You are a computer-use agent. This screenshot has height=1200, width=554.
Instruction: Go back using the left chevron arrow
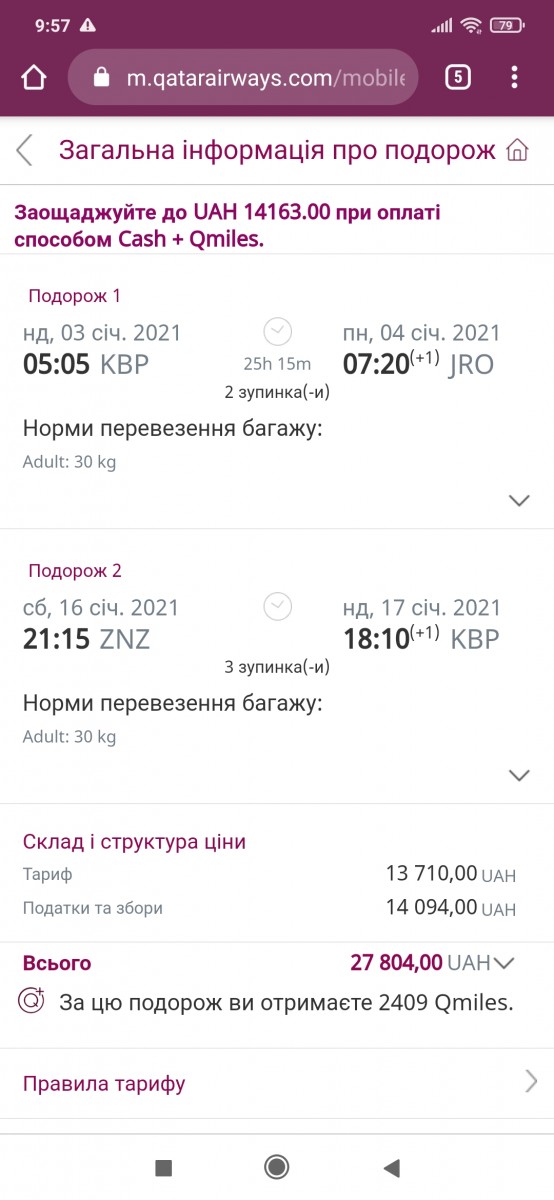click(x=24, y=151)
